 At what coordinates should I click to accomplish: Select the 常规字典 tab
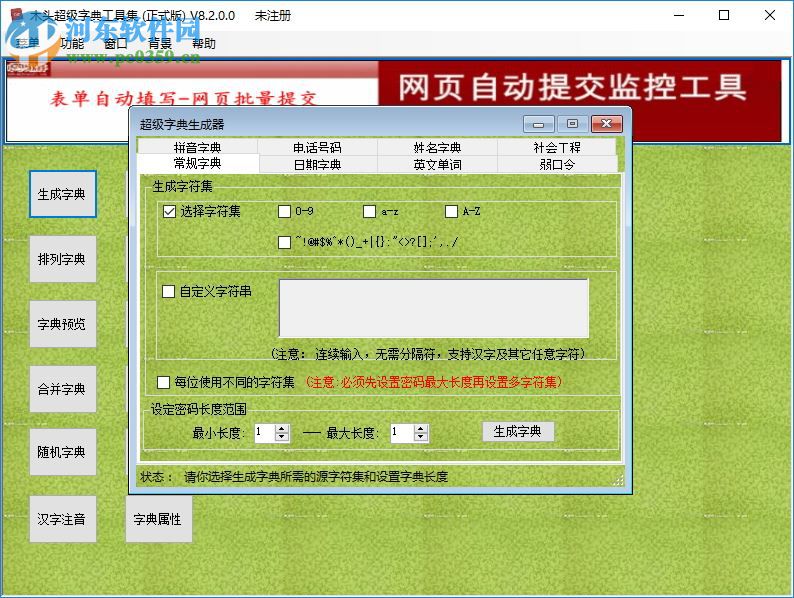pyautogui.click(x=197, y=163)
